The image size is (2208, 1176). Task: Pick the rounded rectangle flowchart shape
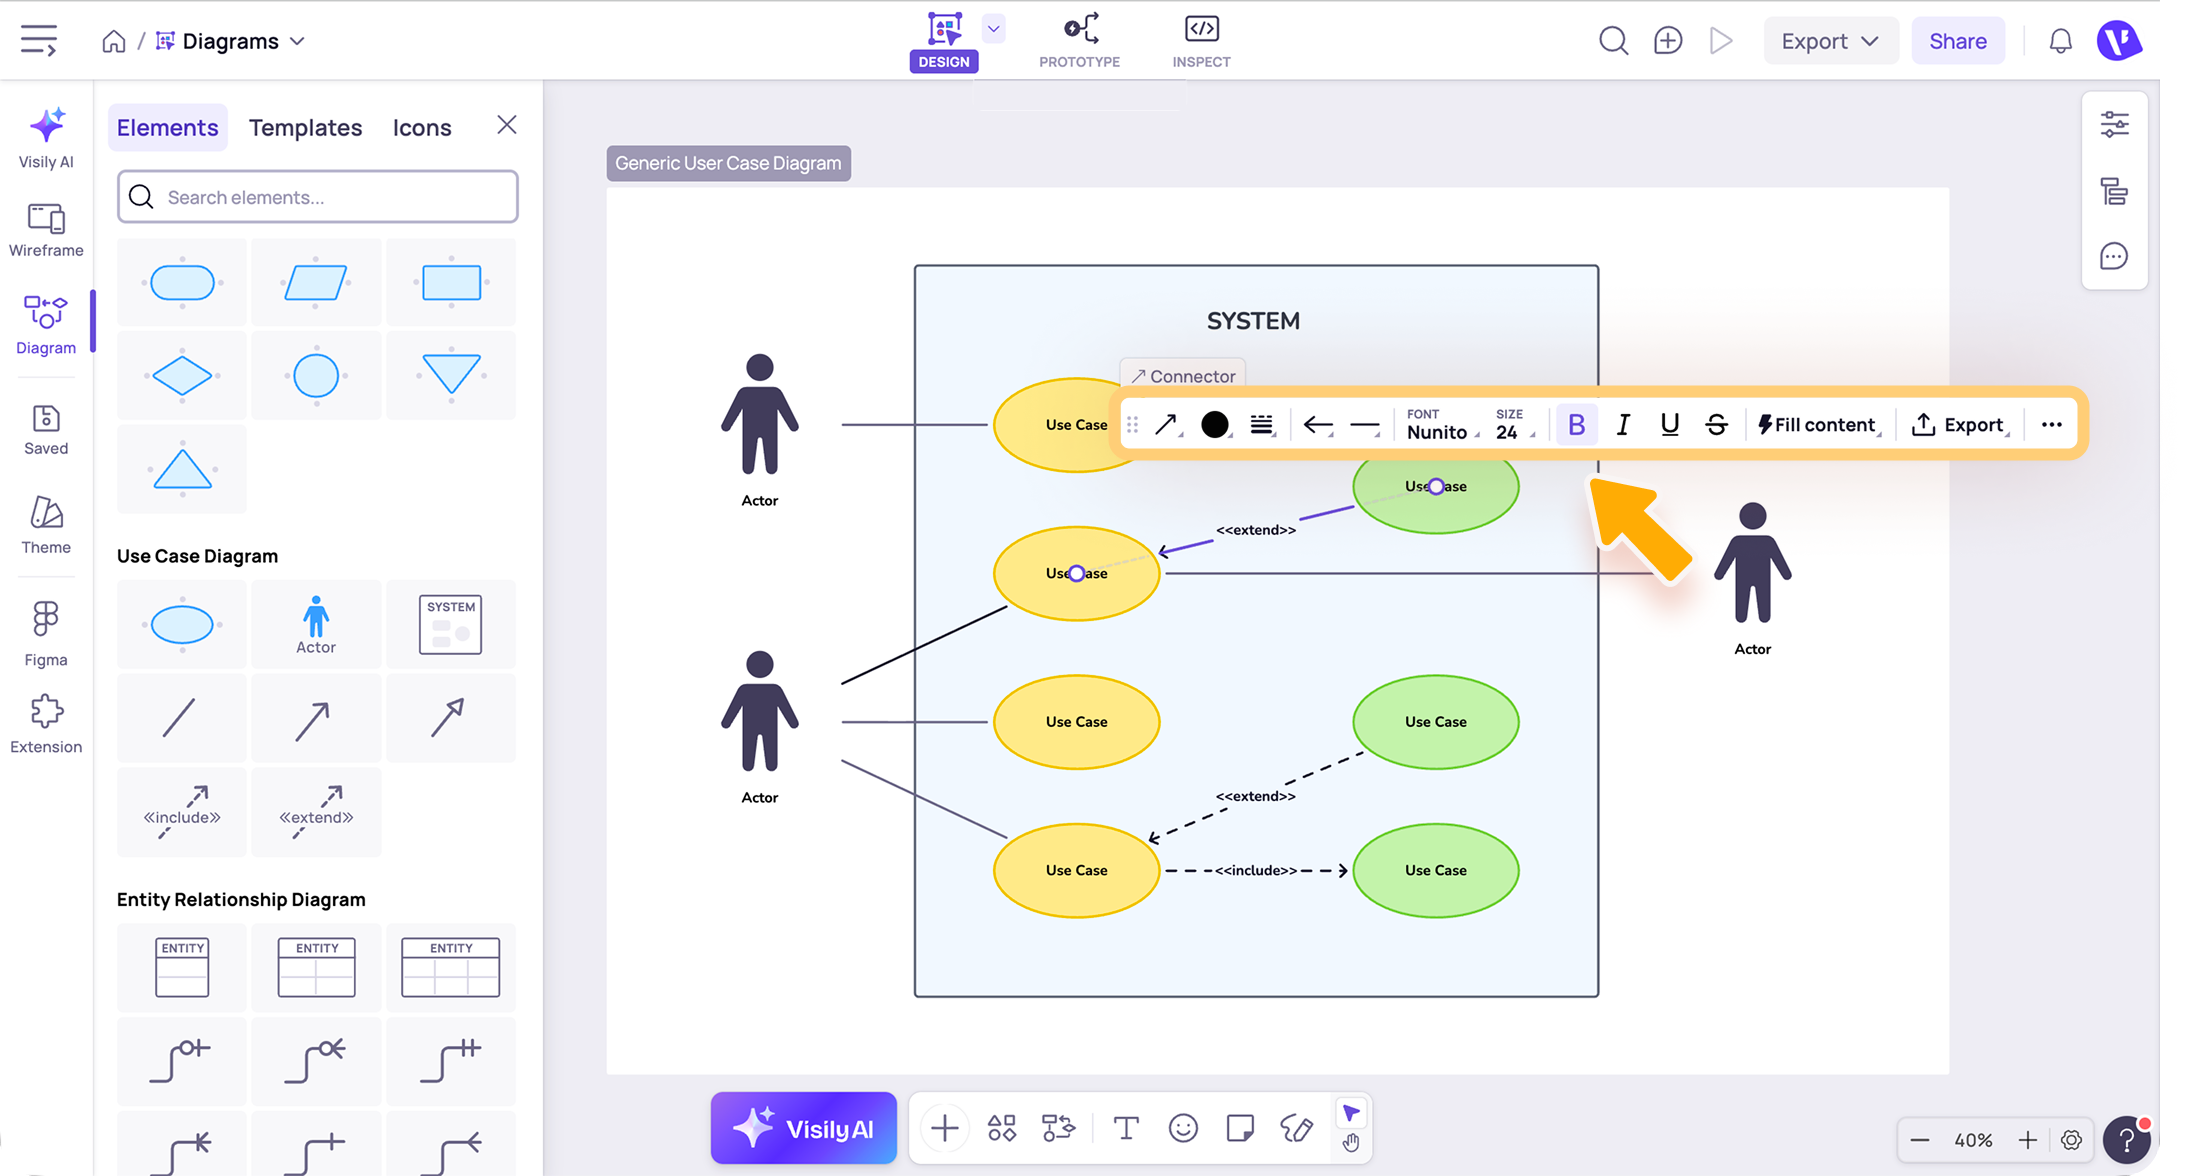[x=182, y=282]
